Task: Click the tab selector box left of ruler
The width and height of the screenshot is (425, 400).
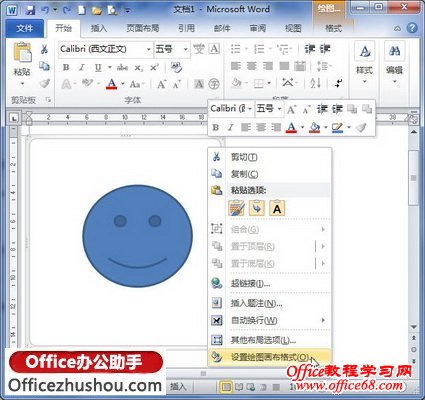Action: click(14, 118)
